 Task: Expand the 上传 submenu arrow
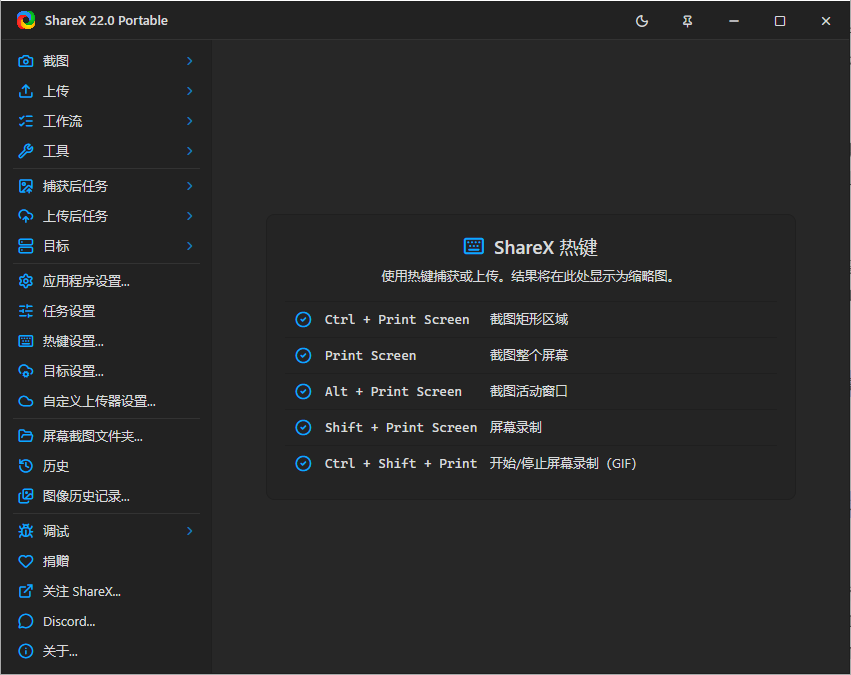point(189,91)
